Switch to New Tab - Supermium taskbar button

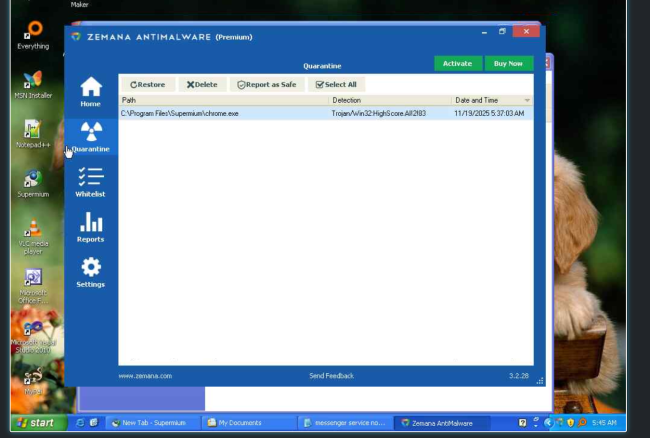153,423
